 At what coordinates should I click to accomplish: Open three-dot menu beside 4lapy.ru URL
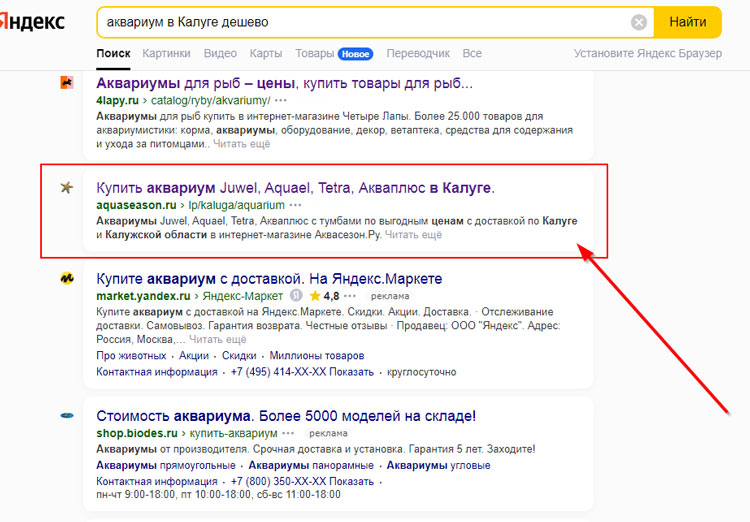click(281, 101)
